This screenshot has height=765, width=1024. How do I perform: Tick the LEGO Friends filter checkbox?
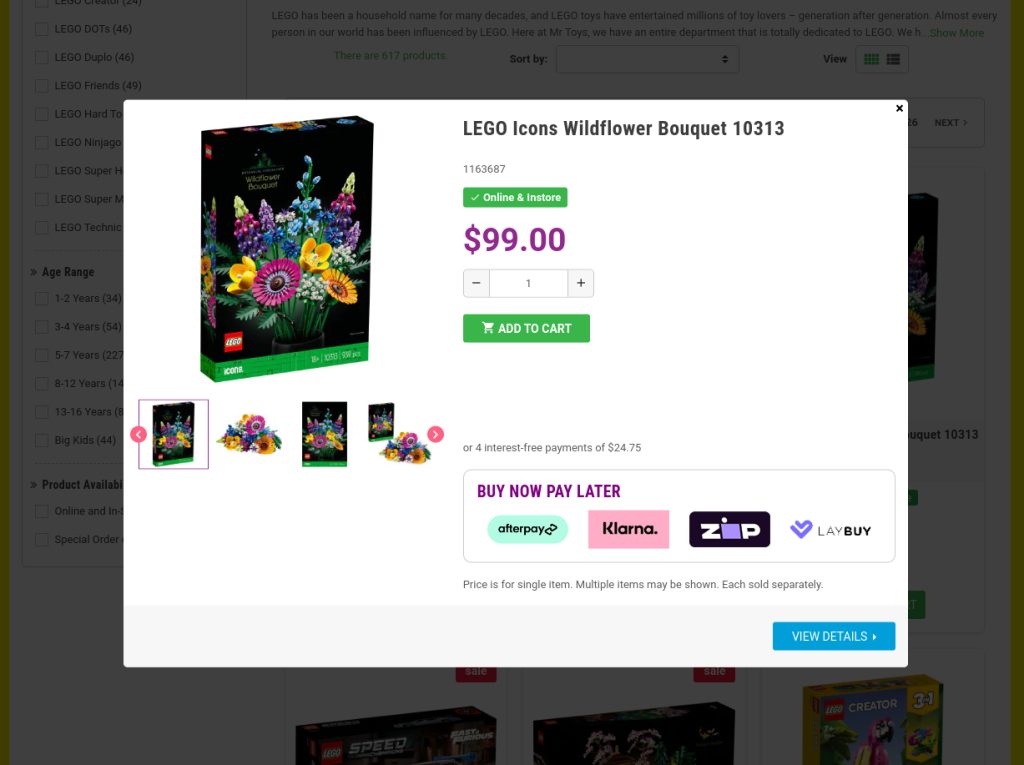[42, 86]
